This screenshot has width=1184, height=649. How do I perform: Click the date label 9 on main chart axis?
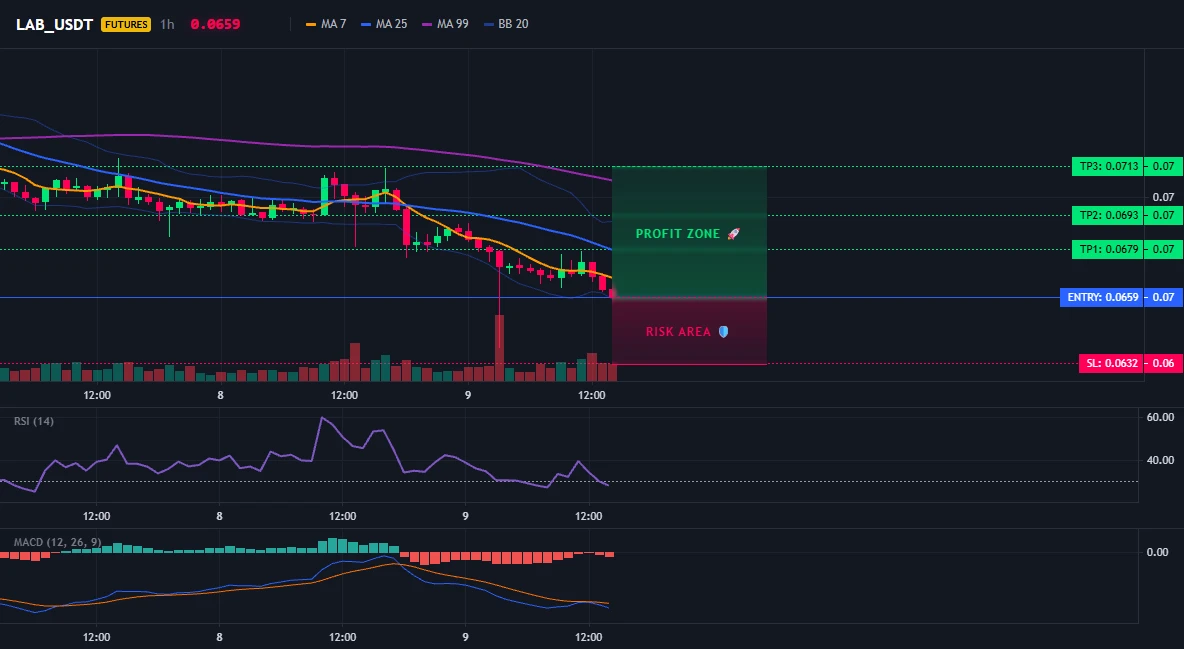pyautogui.click(x=467, y=395)
